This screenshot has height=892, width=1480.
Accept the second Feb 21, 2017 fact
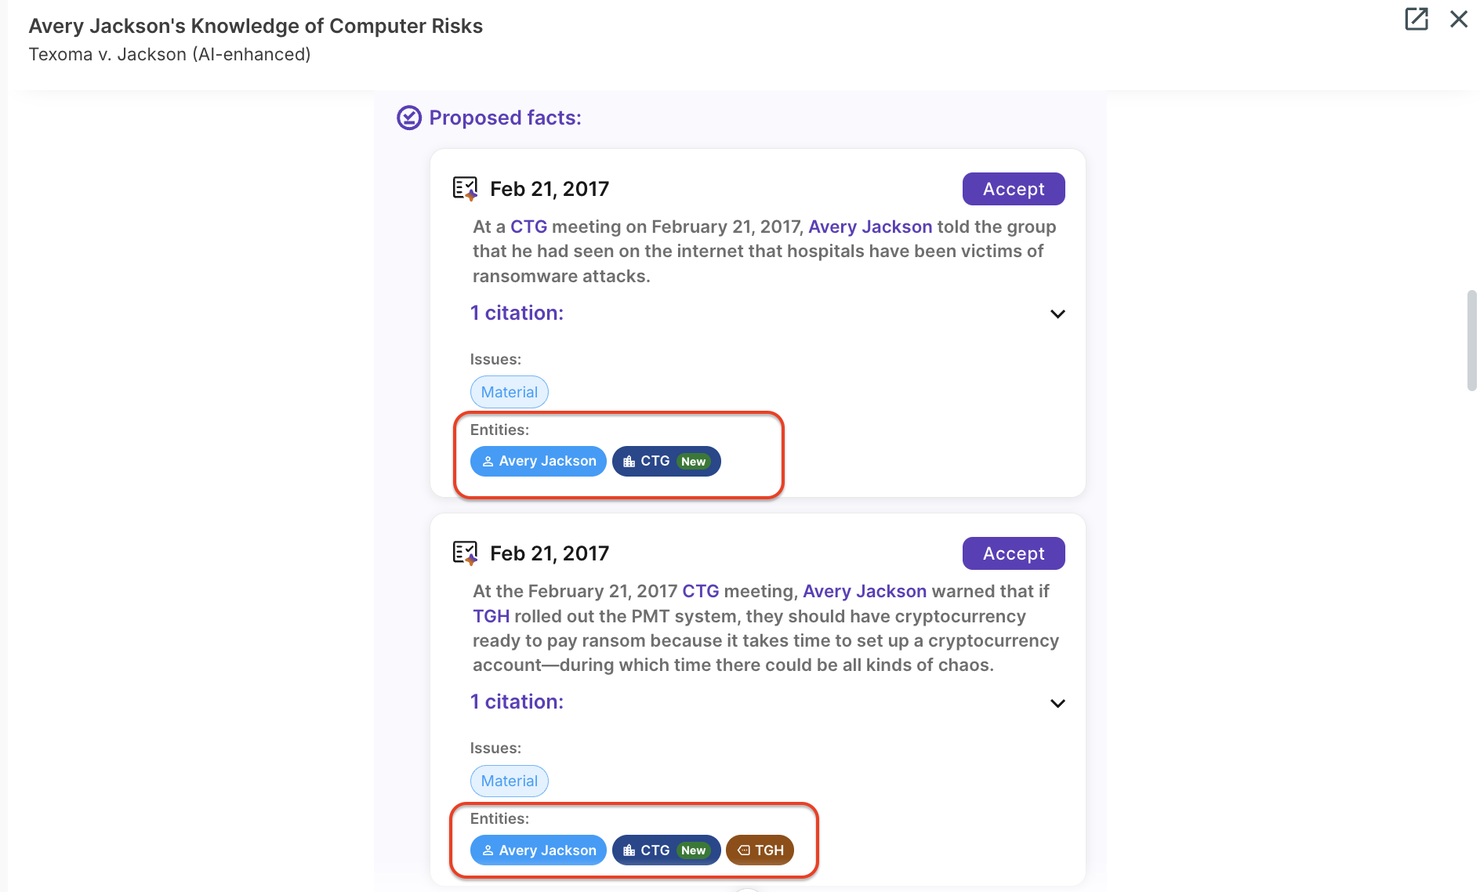[x=1013, y=553]
